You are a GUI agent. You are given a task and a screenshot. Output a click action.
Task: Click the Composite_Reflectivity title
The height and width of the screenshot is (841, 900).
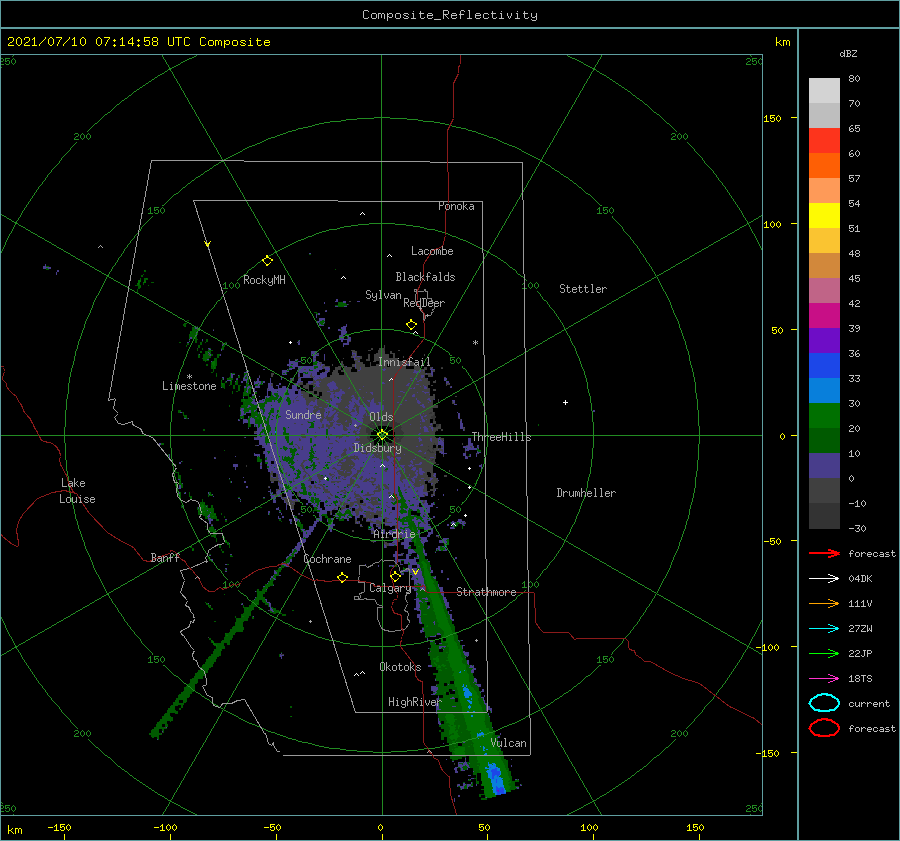tap(450, 15)
